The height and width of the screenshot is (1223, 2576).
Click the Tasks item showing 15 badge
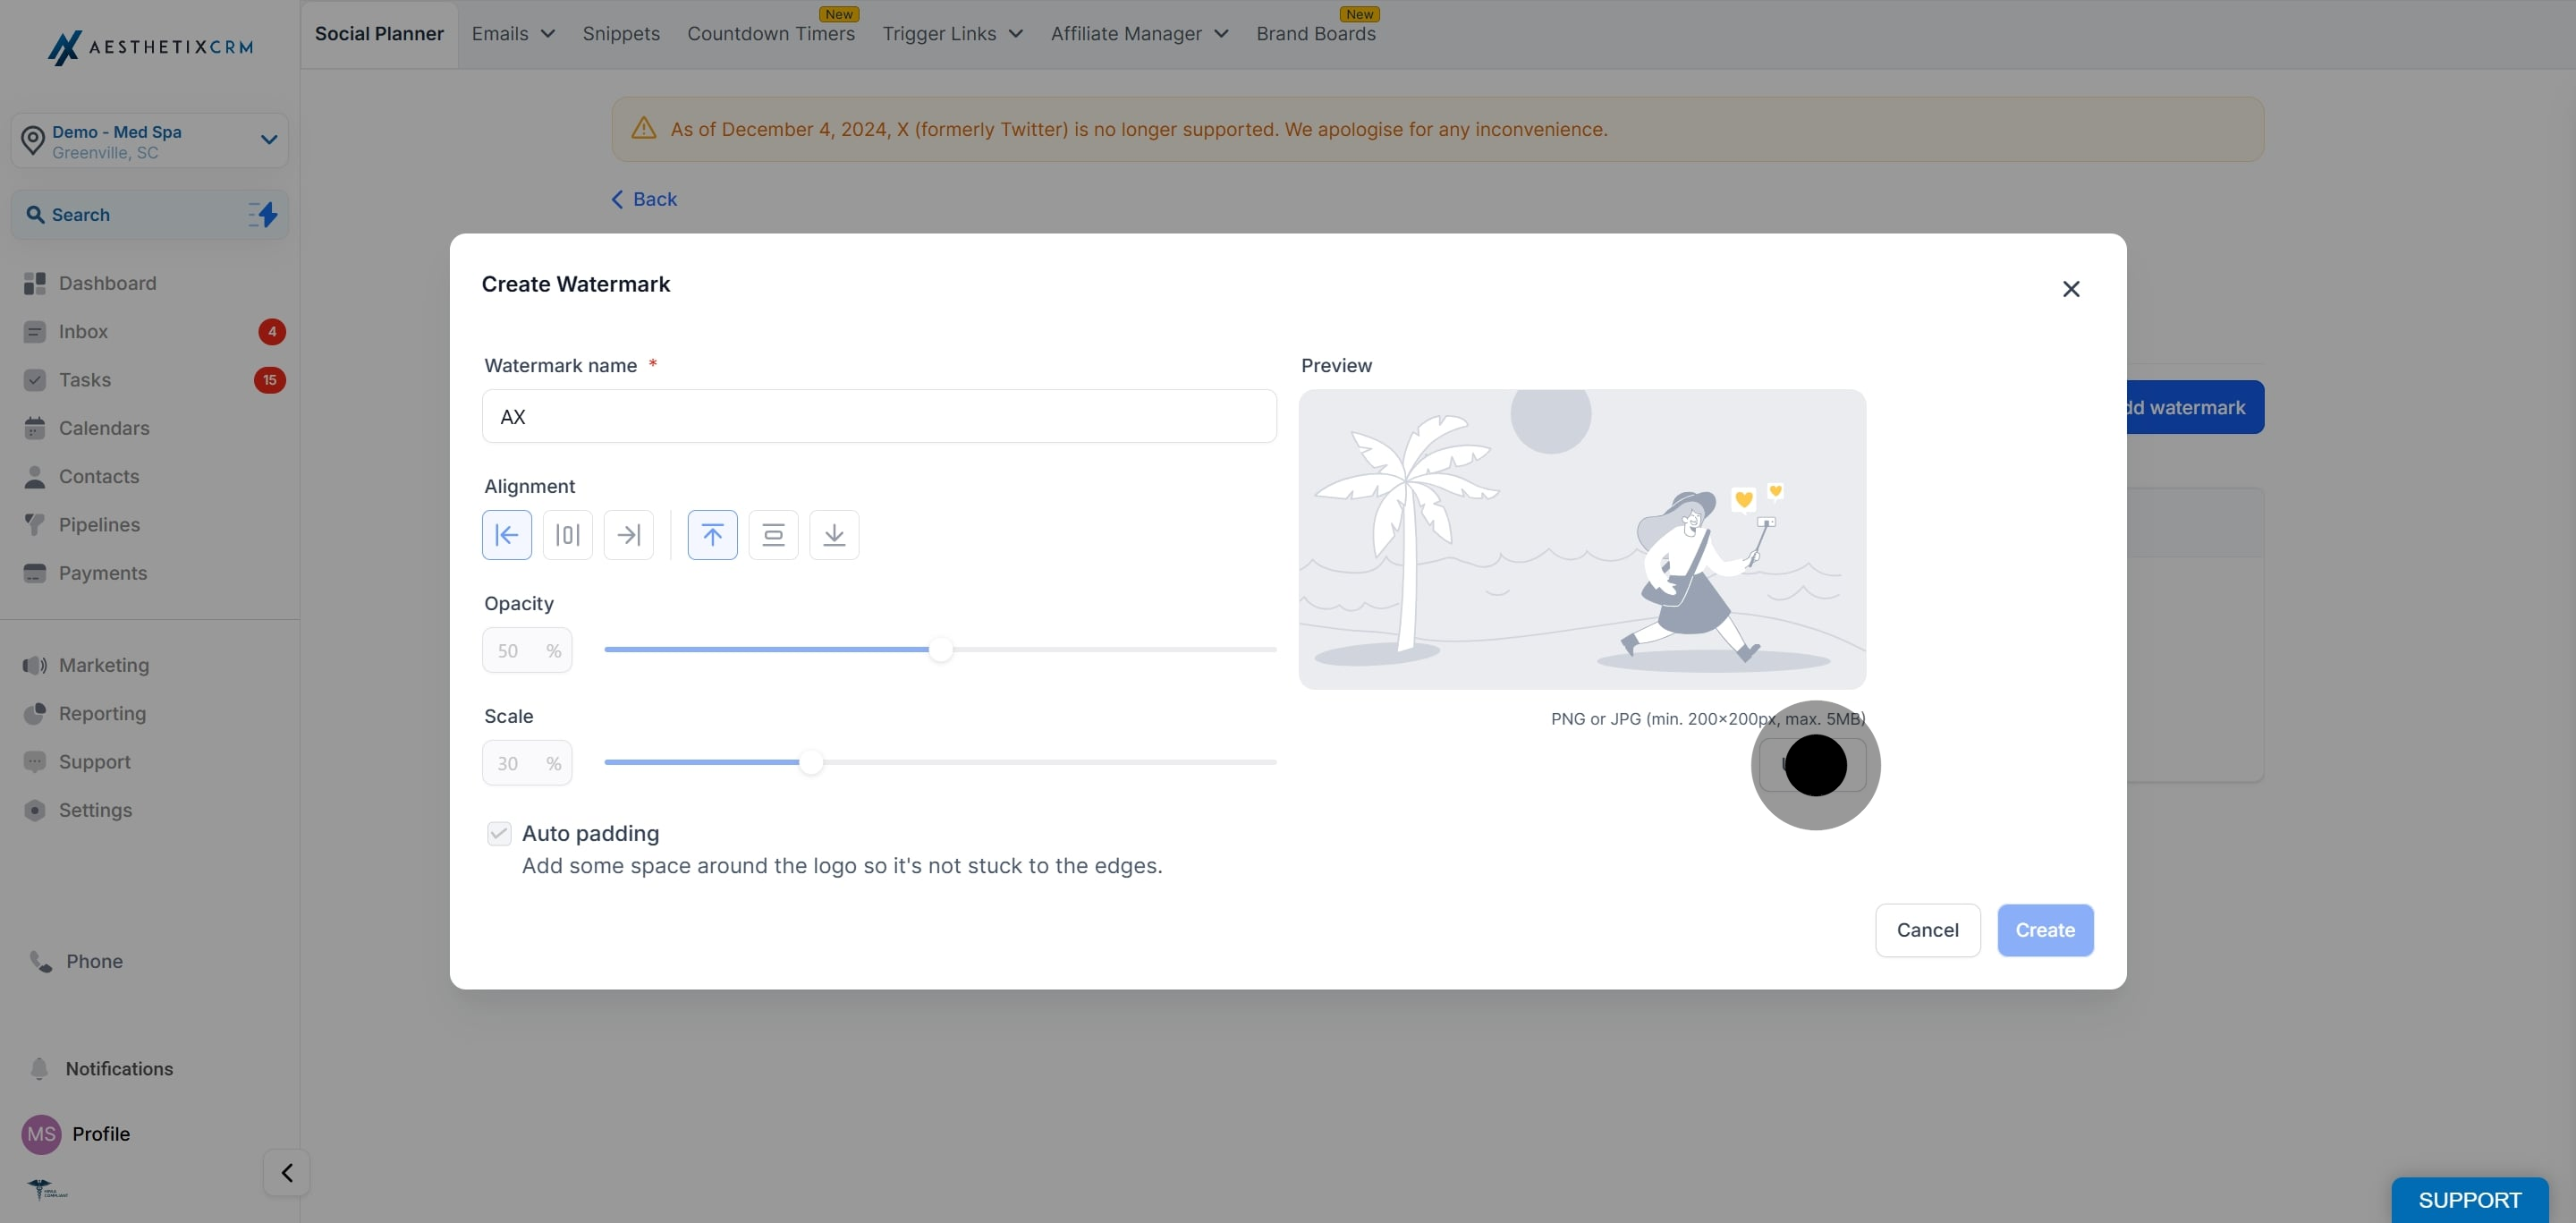coord(85,380)
